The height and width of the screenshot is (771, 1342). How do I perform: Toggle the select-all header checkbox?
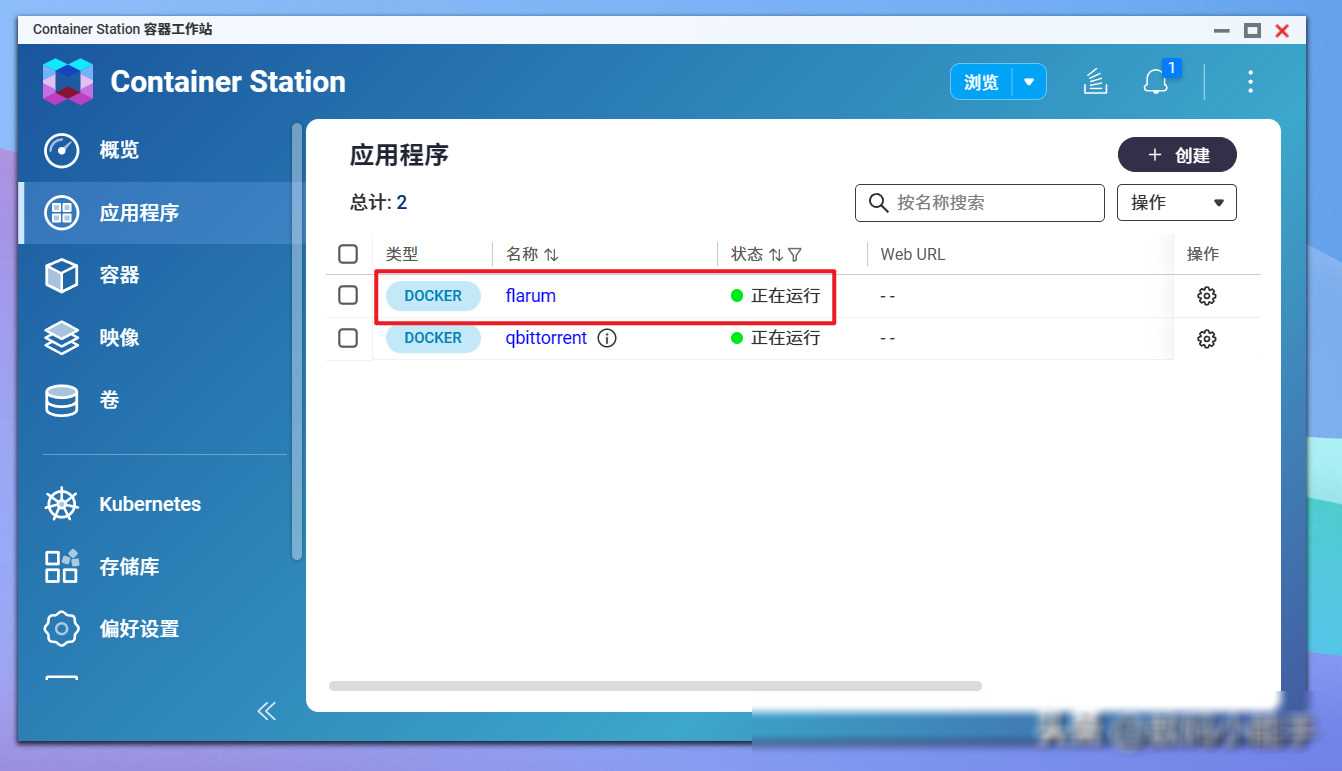point(348,254)
